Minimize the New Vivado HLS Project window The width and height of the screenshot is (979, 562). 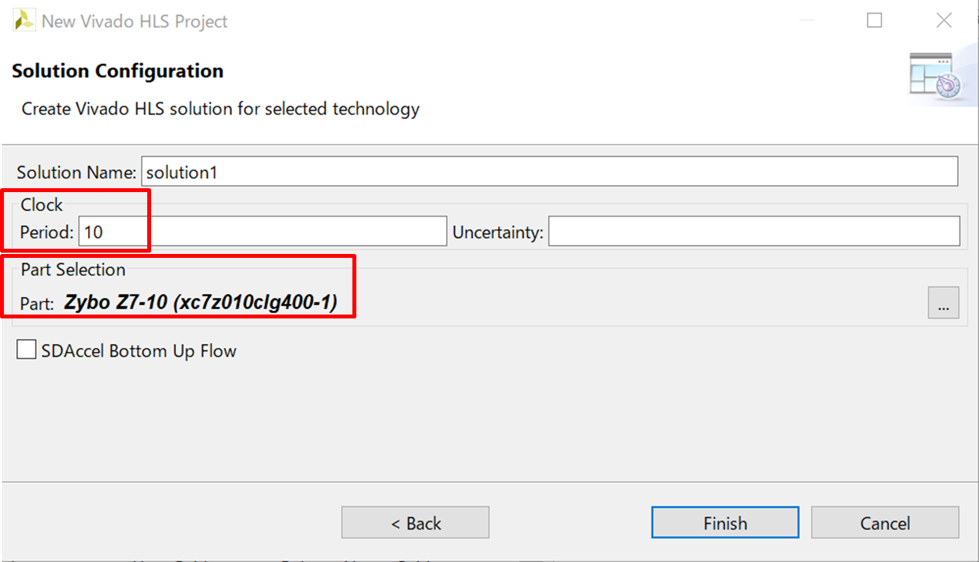coord(807,21)
